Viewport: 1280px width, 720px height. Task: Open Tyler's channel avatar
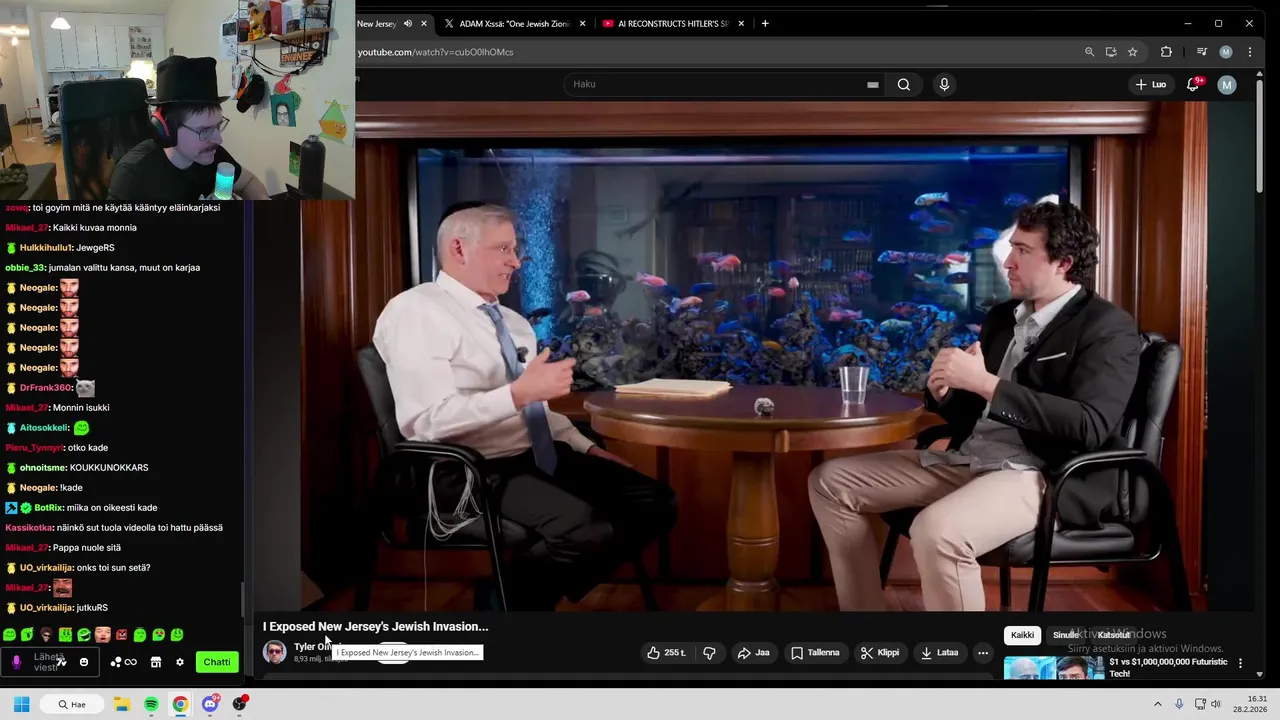274,652
